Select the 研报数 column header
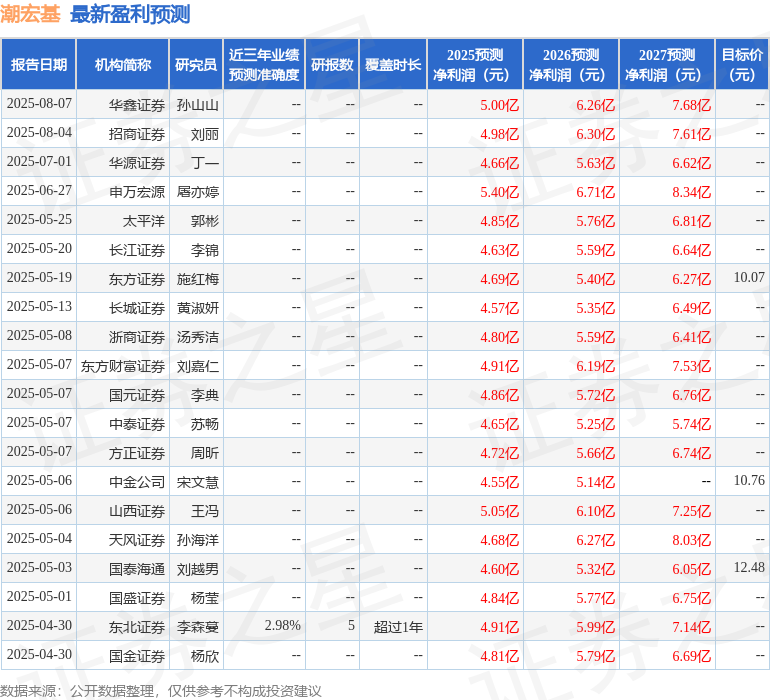The height and width of the screenshot is (700, 770). point(332,64)
